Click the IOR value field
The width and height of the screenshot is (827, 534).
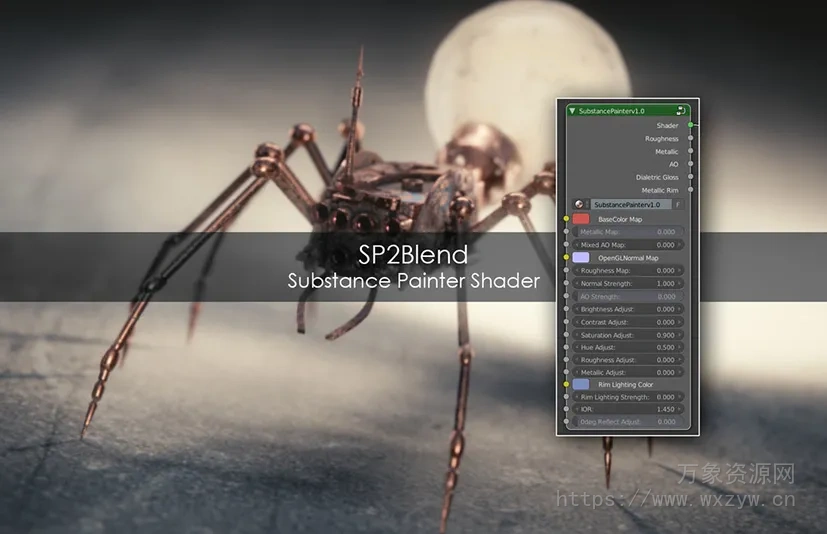[628, 409]
